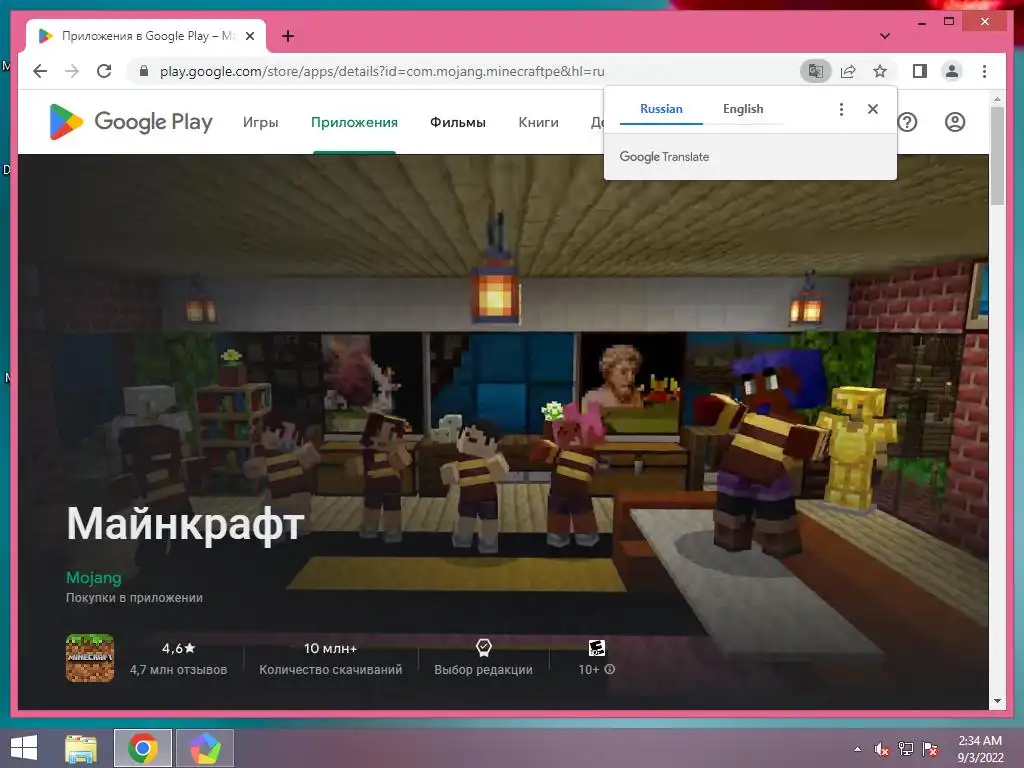Select the Russian tab in translate popup
This screenshot has height=768, width=1024.
(x=661, y=109)
